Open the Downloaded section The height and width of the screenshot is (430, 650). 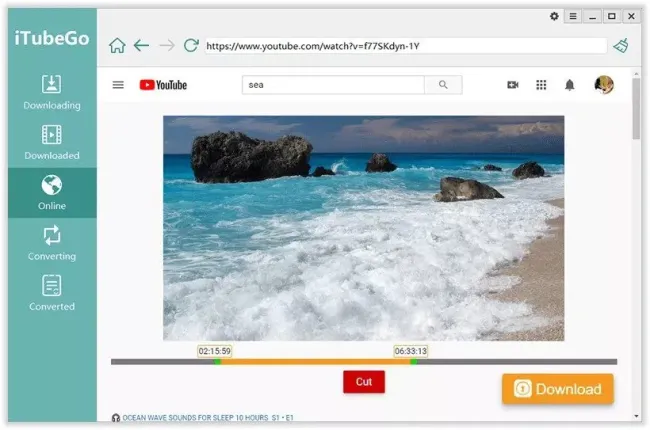pyautogui.click(x=52, y=142)
